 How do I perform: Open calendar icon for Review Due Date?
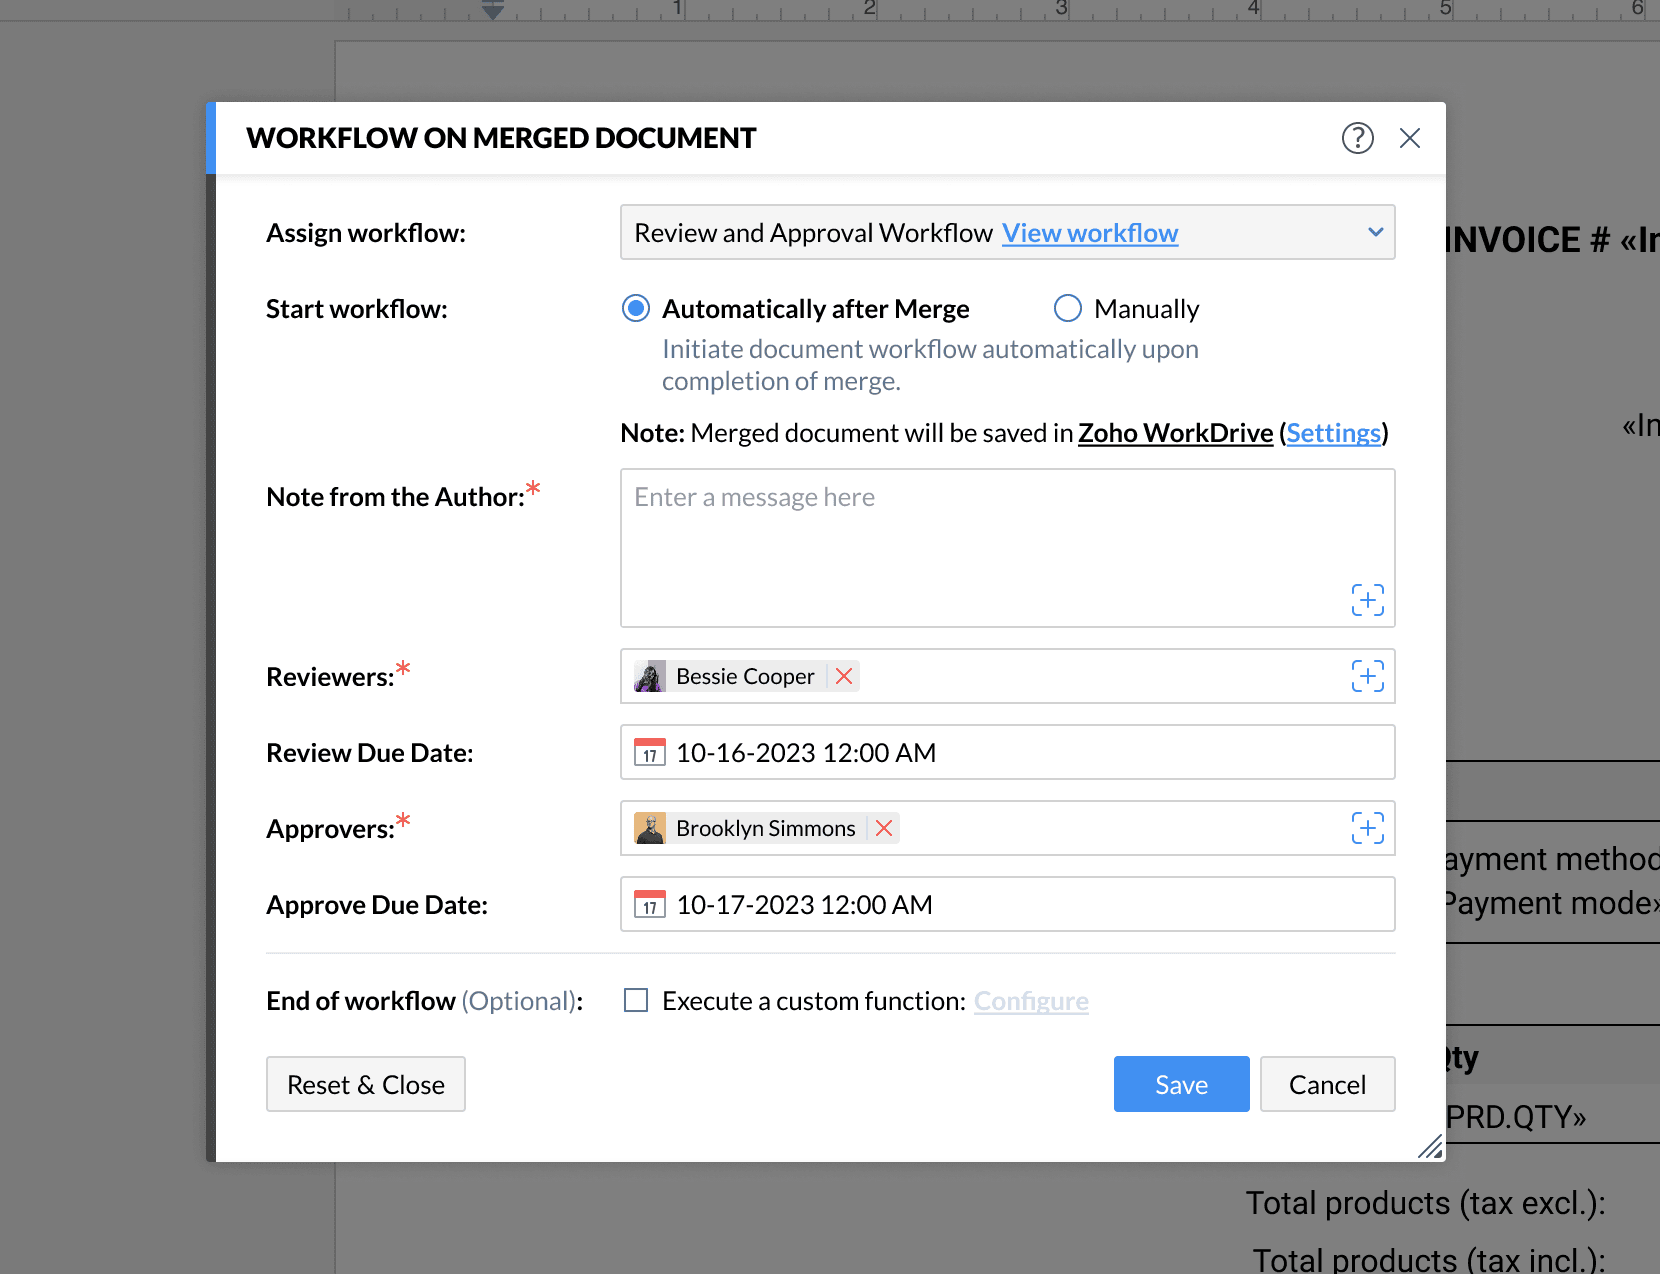[650, 752]
